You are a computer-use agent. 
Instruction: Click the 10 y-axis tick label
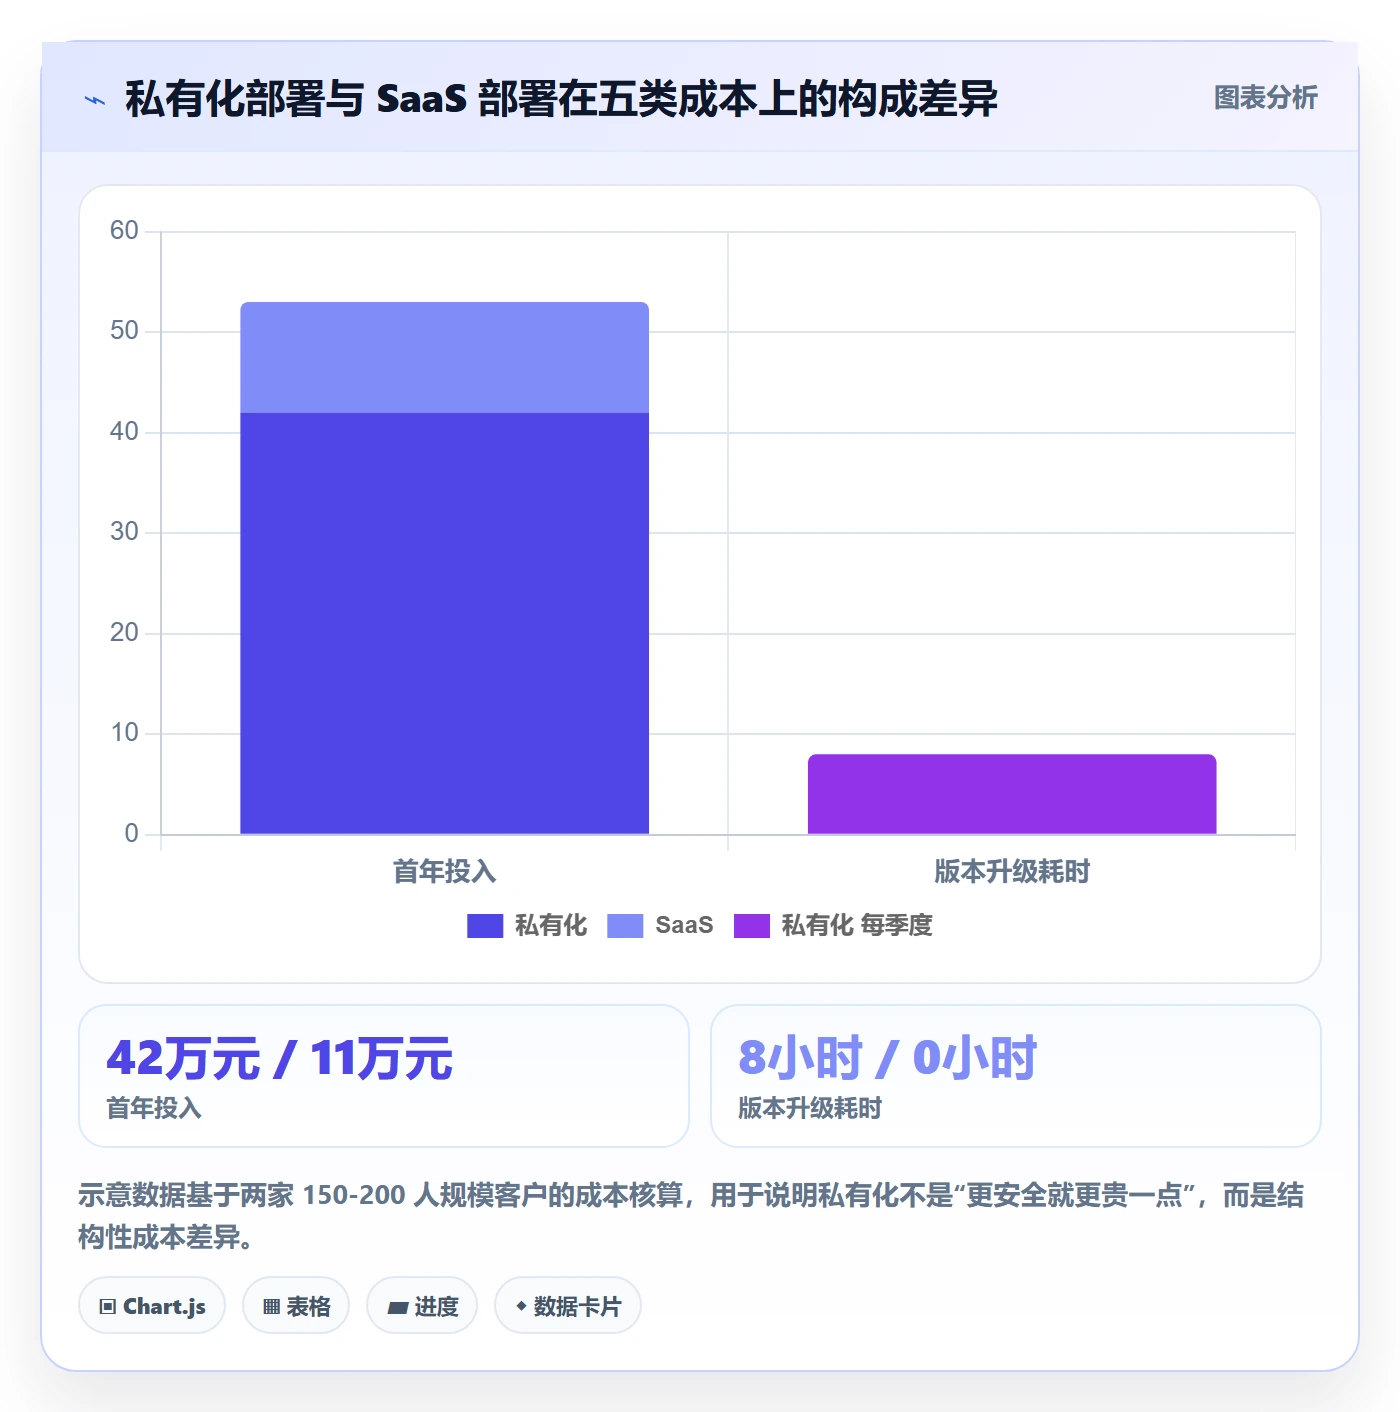(x=124, y=733)
